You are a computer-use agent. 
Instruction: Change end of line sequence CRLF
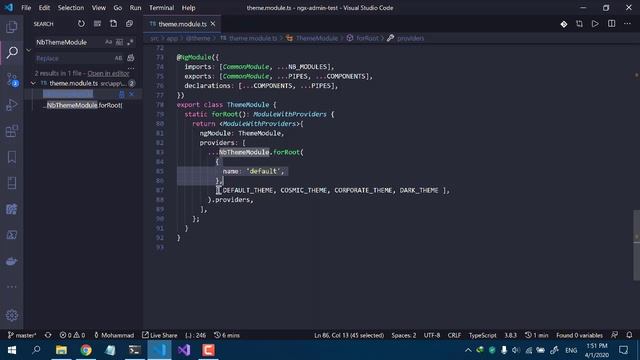click(x=454, y=335)
